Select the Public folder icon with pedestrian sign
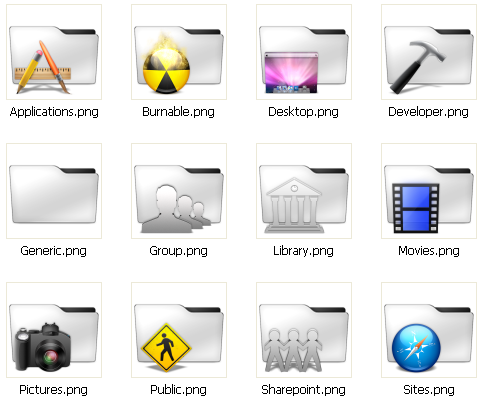This screenshot has width=482, height=401. (x=179, y=330)
